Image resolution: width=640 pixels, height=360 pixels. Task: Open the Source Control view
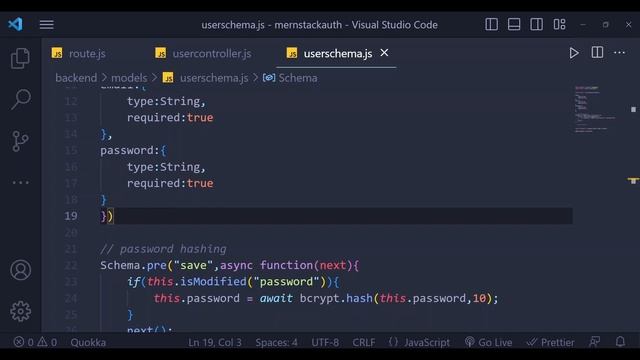click(x=20, y=141)
